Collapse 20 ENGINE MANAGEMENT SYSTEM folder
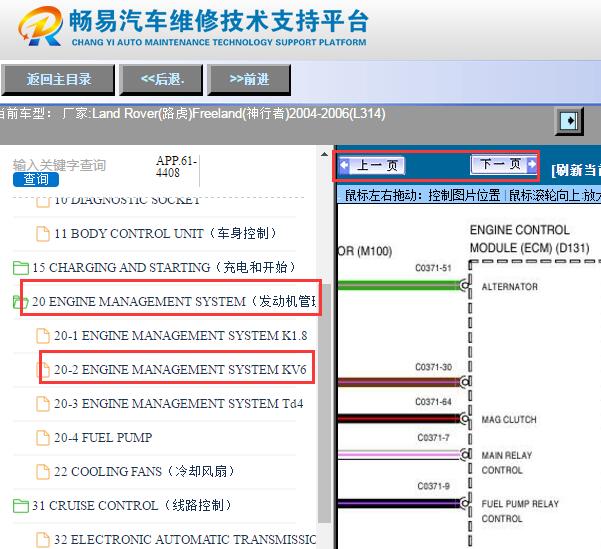This screenshot has height=549, width=601. pyautogui.click(x=174, y=301)
